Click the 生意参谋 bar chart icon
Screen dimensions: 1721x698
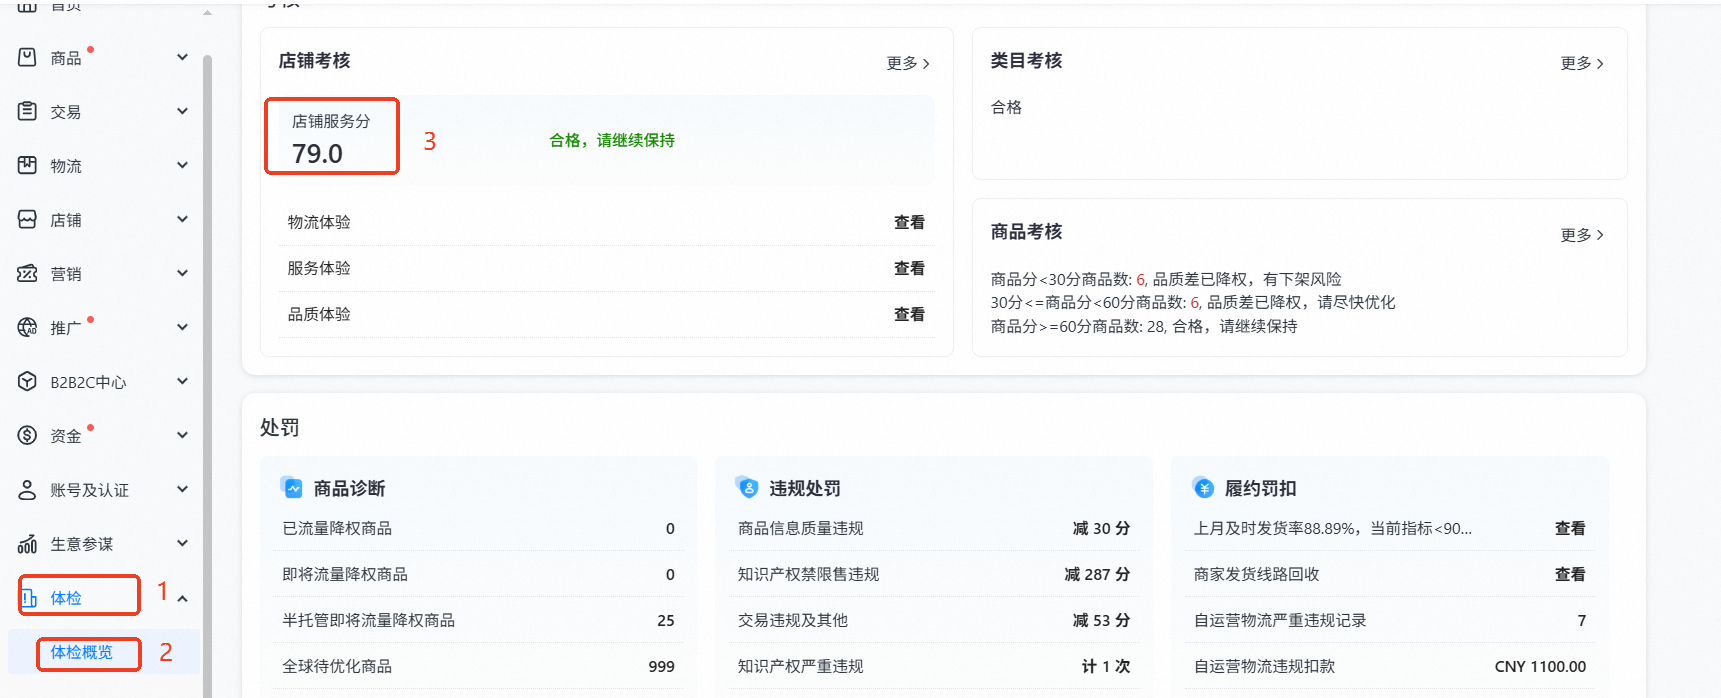point(27,543)
